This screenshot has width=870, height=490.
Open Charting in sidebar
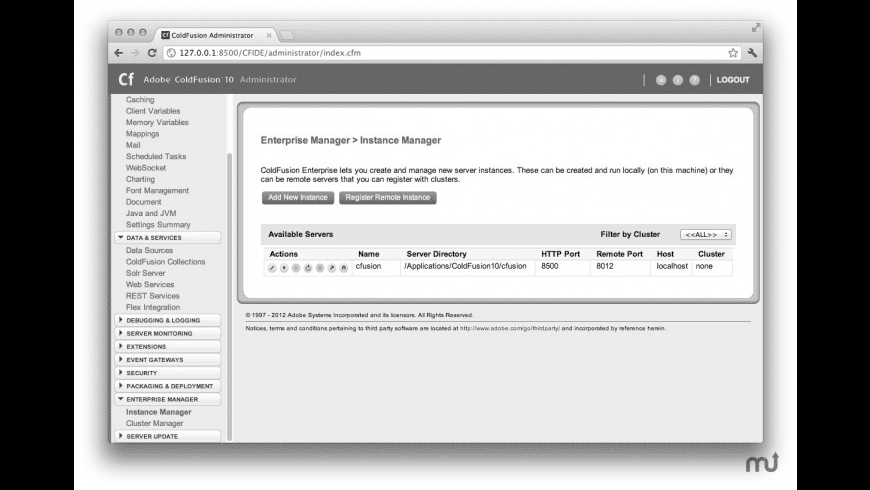click(x=140, y=179)
